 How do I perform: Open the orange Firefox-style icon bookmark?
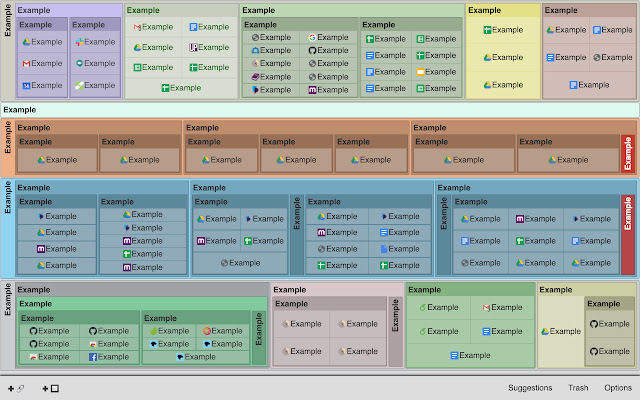coord(223,331)
